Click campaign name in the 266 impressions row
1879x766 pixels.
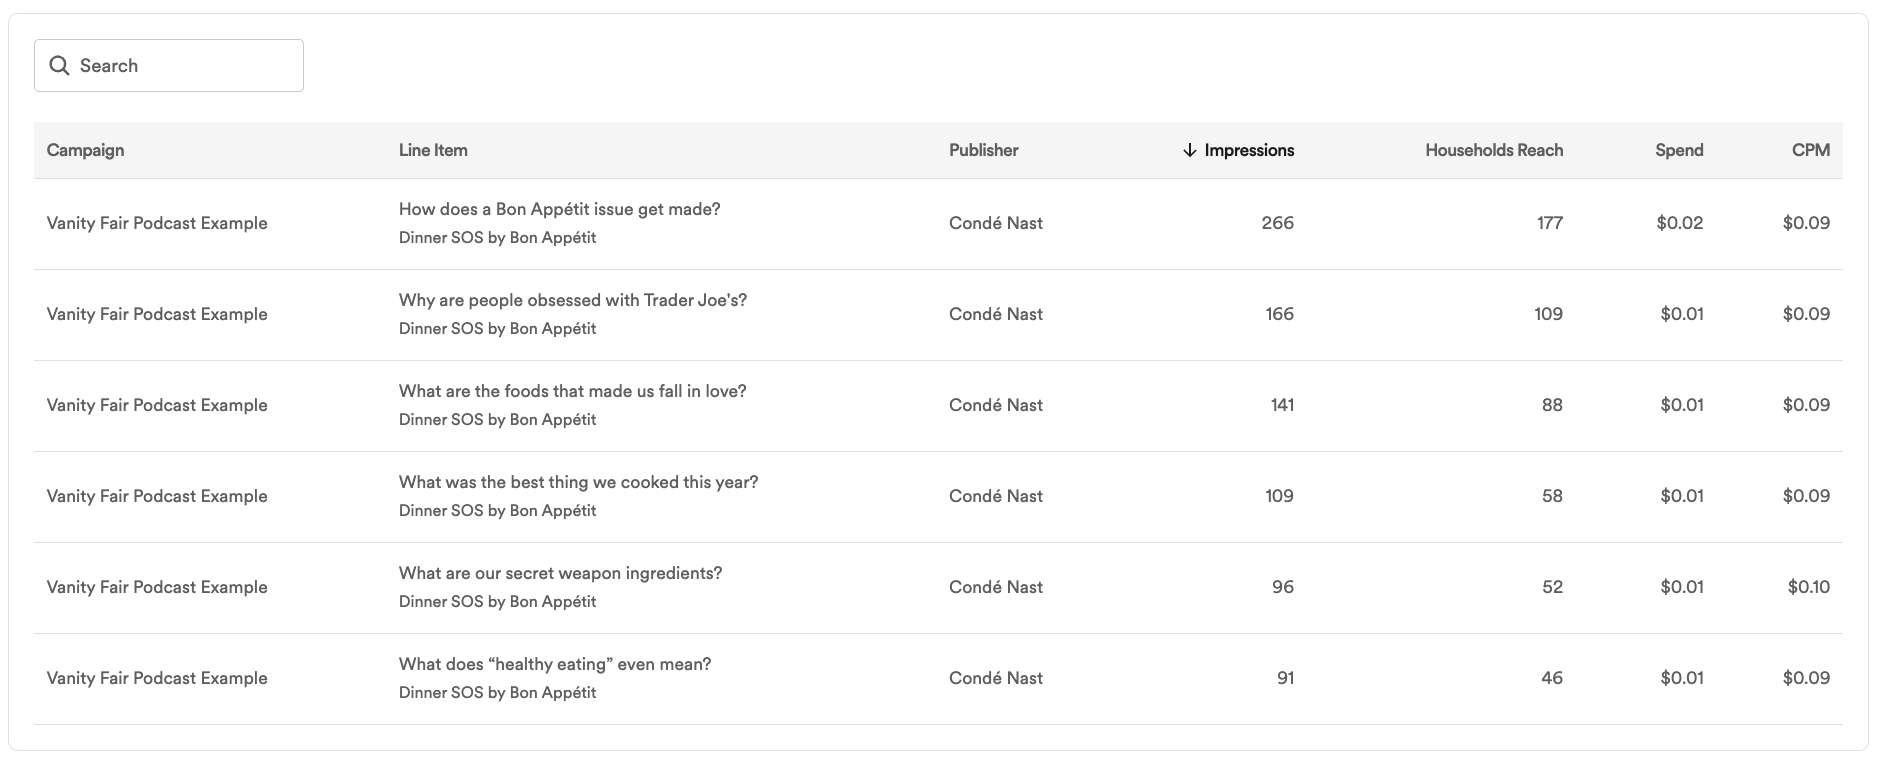(157, 223)
